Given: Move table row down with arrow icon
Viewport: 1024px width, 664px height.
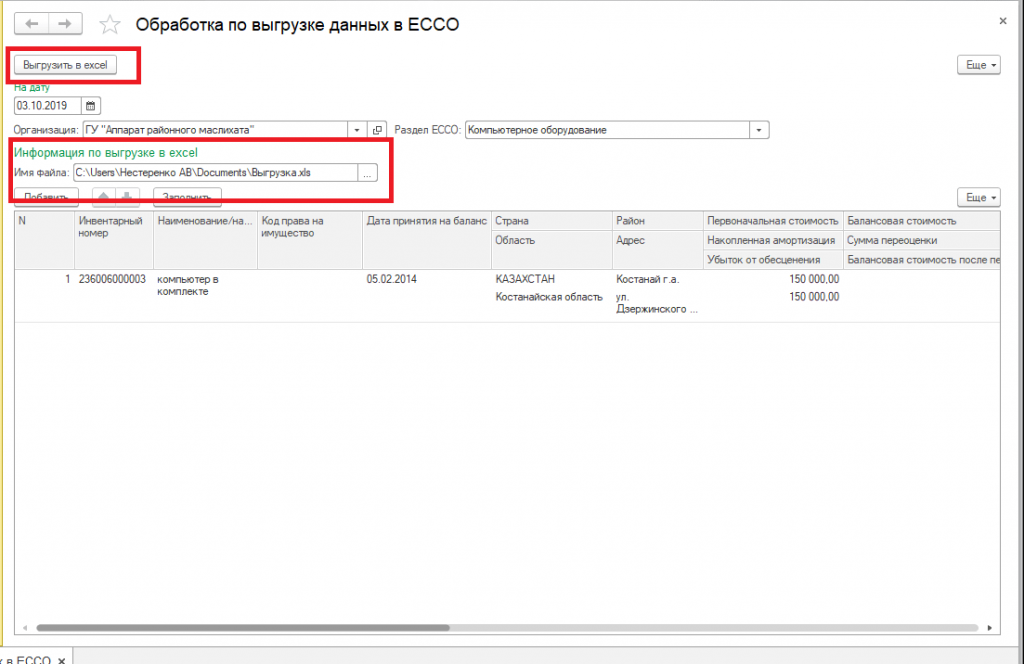Looking at the screenshot, I should pos(127,197).
